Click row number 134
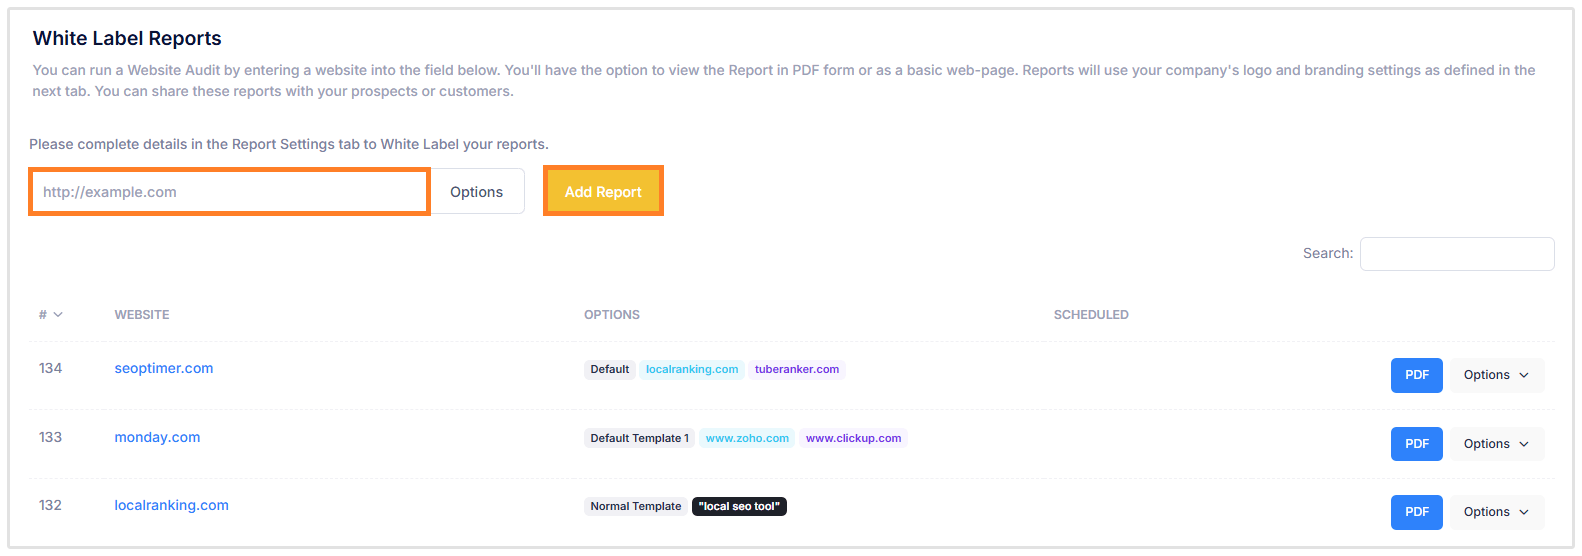This screenshot has height=556, width=1582. 50,368
